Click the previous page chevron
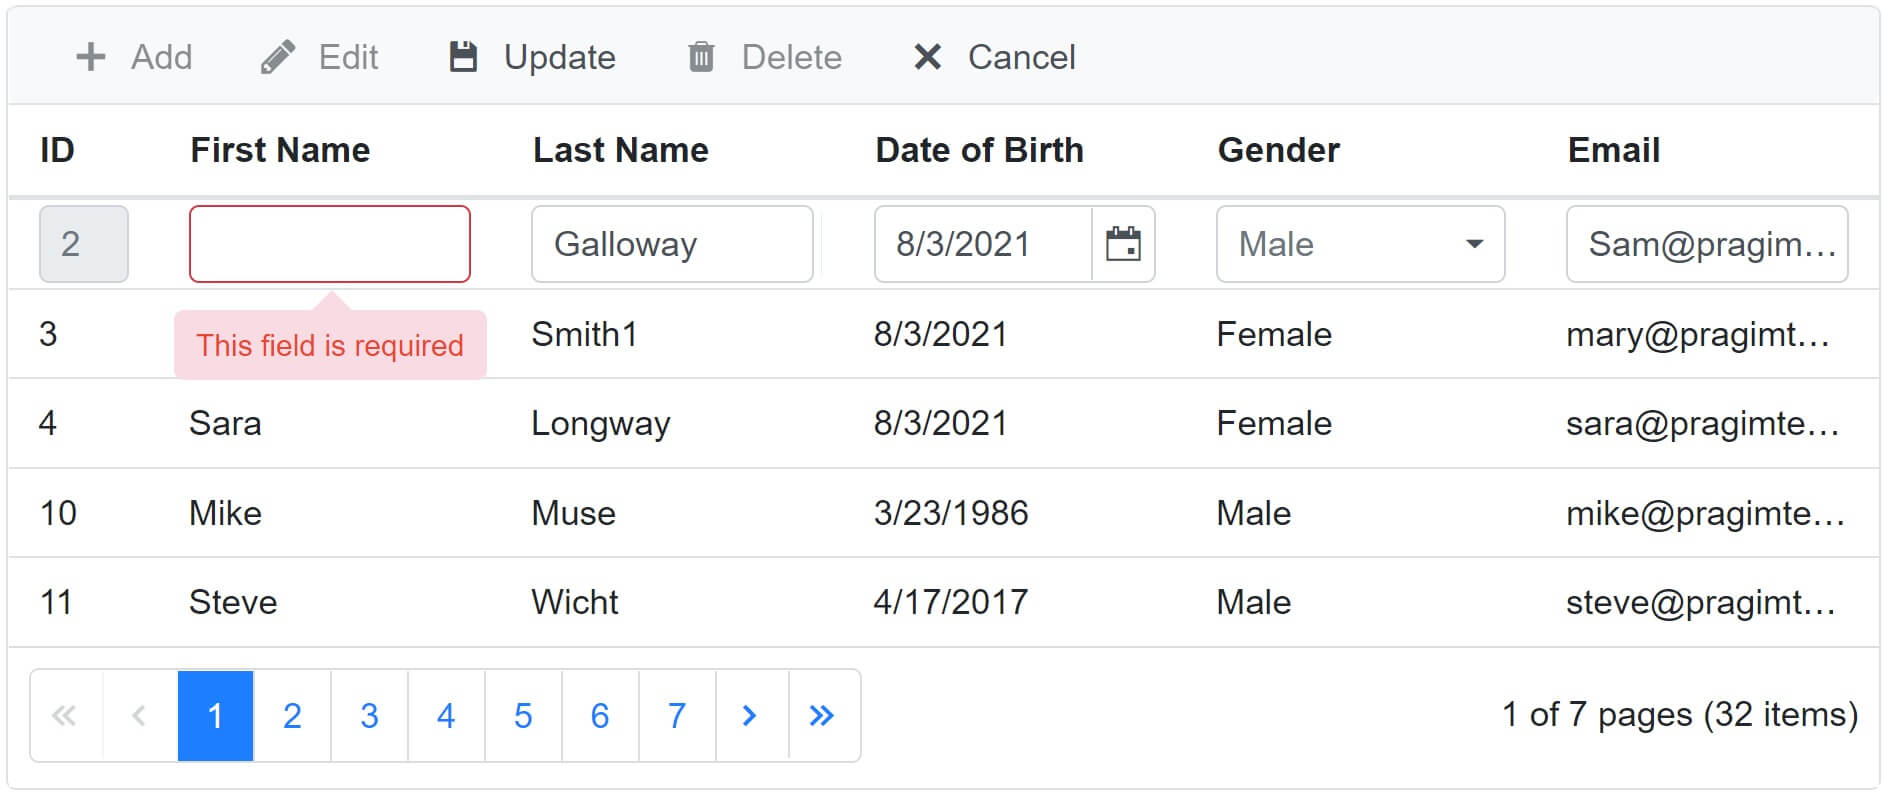Image resolution: width=1884 pixels, height=792 pixels. [139, 716]
